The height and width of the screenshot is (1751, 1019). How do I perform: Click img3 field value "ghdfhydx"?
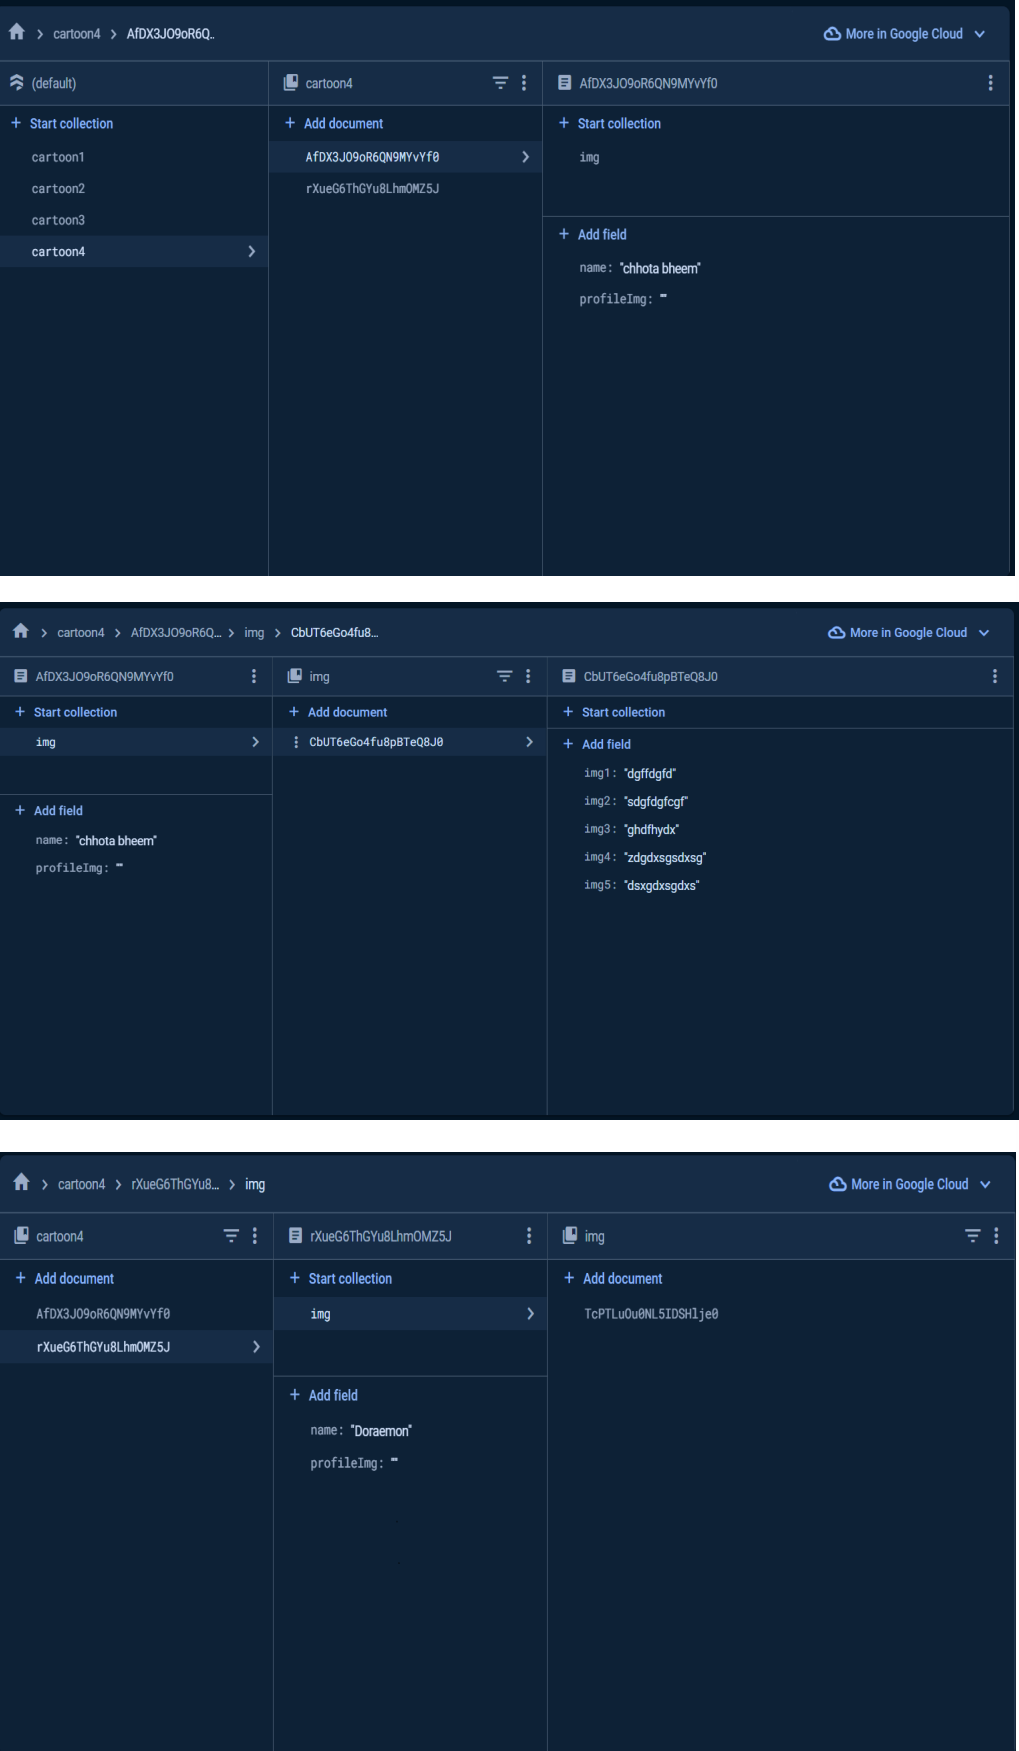pyautogui.click(x=651, y=830)
